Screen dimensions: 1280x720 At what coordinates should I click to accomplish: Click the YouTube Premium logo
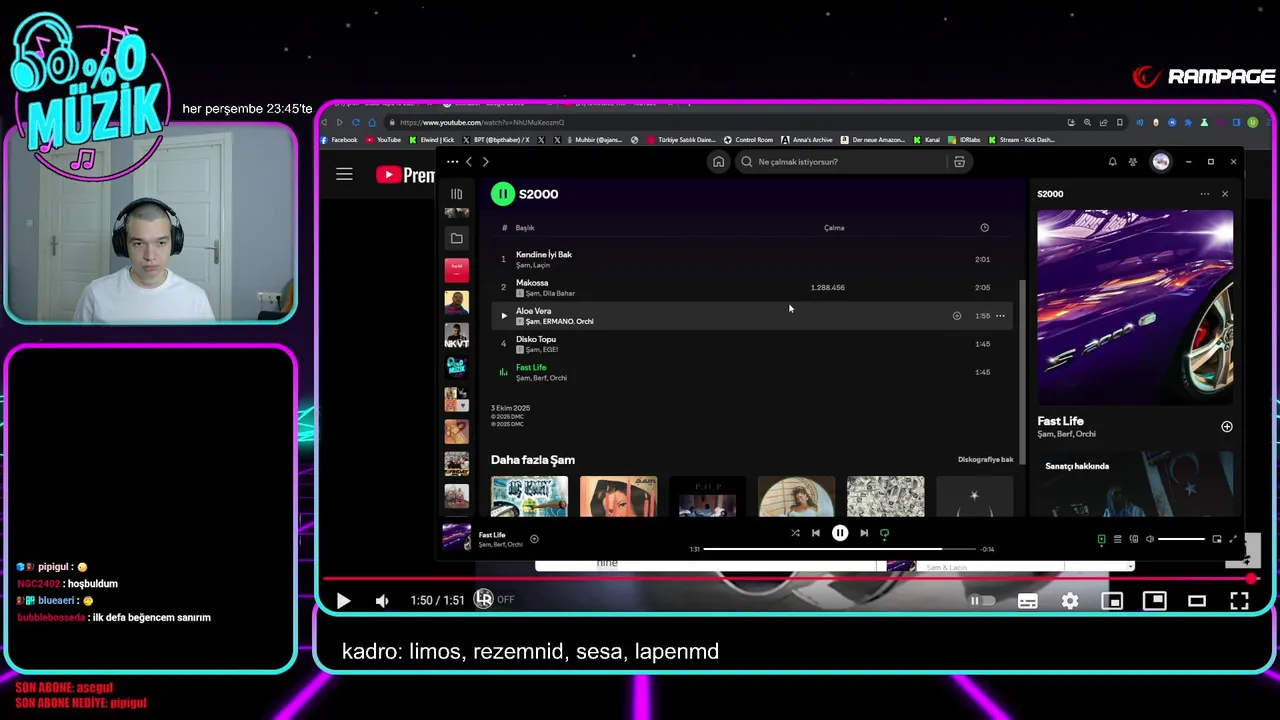click(405, 175)
